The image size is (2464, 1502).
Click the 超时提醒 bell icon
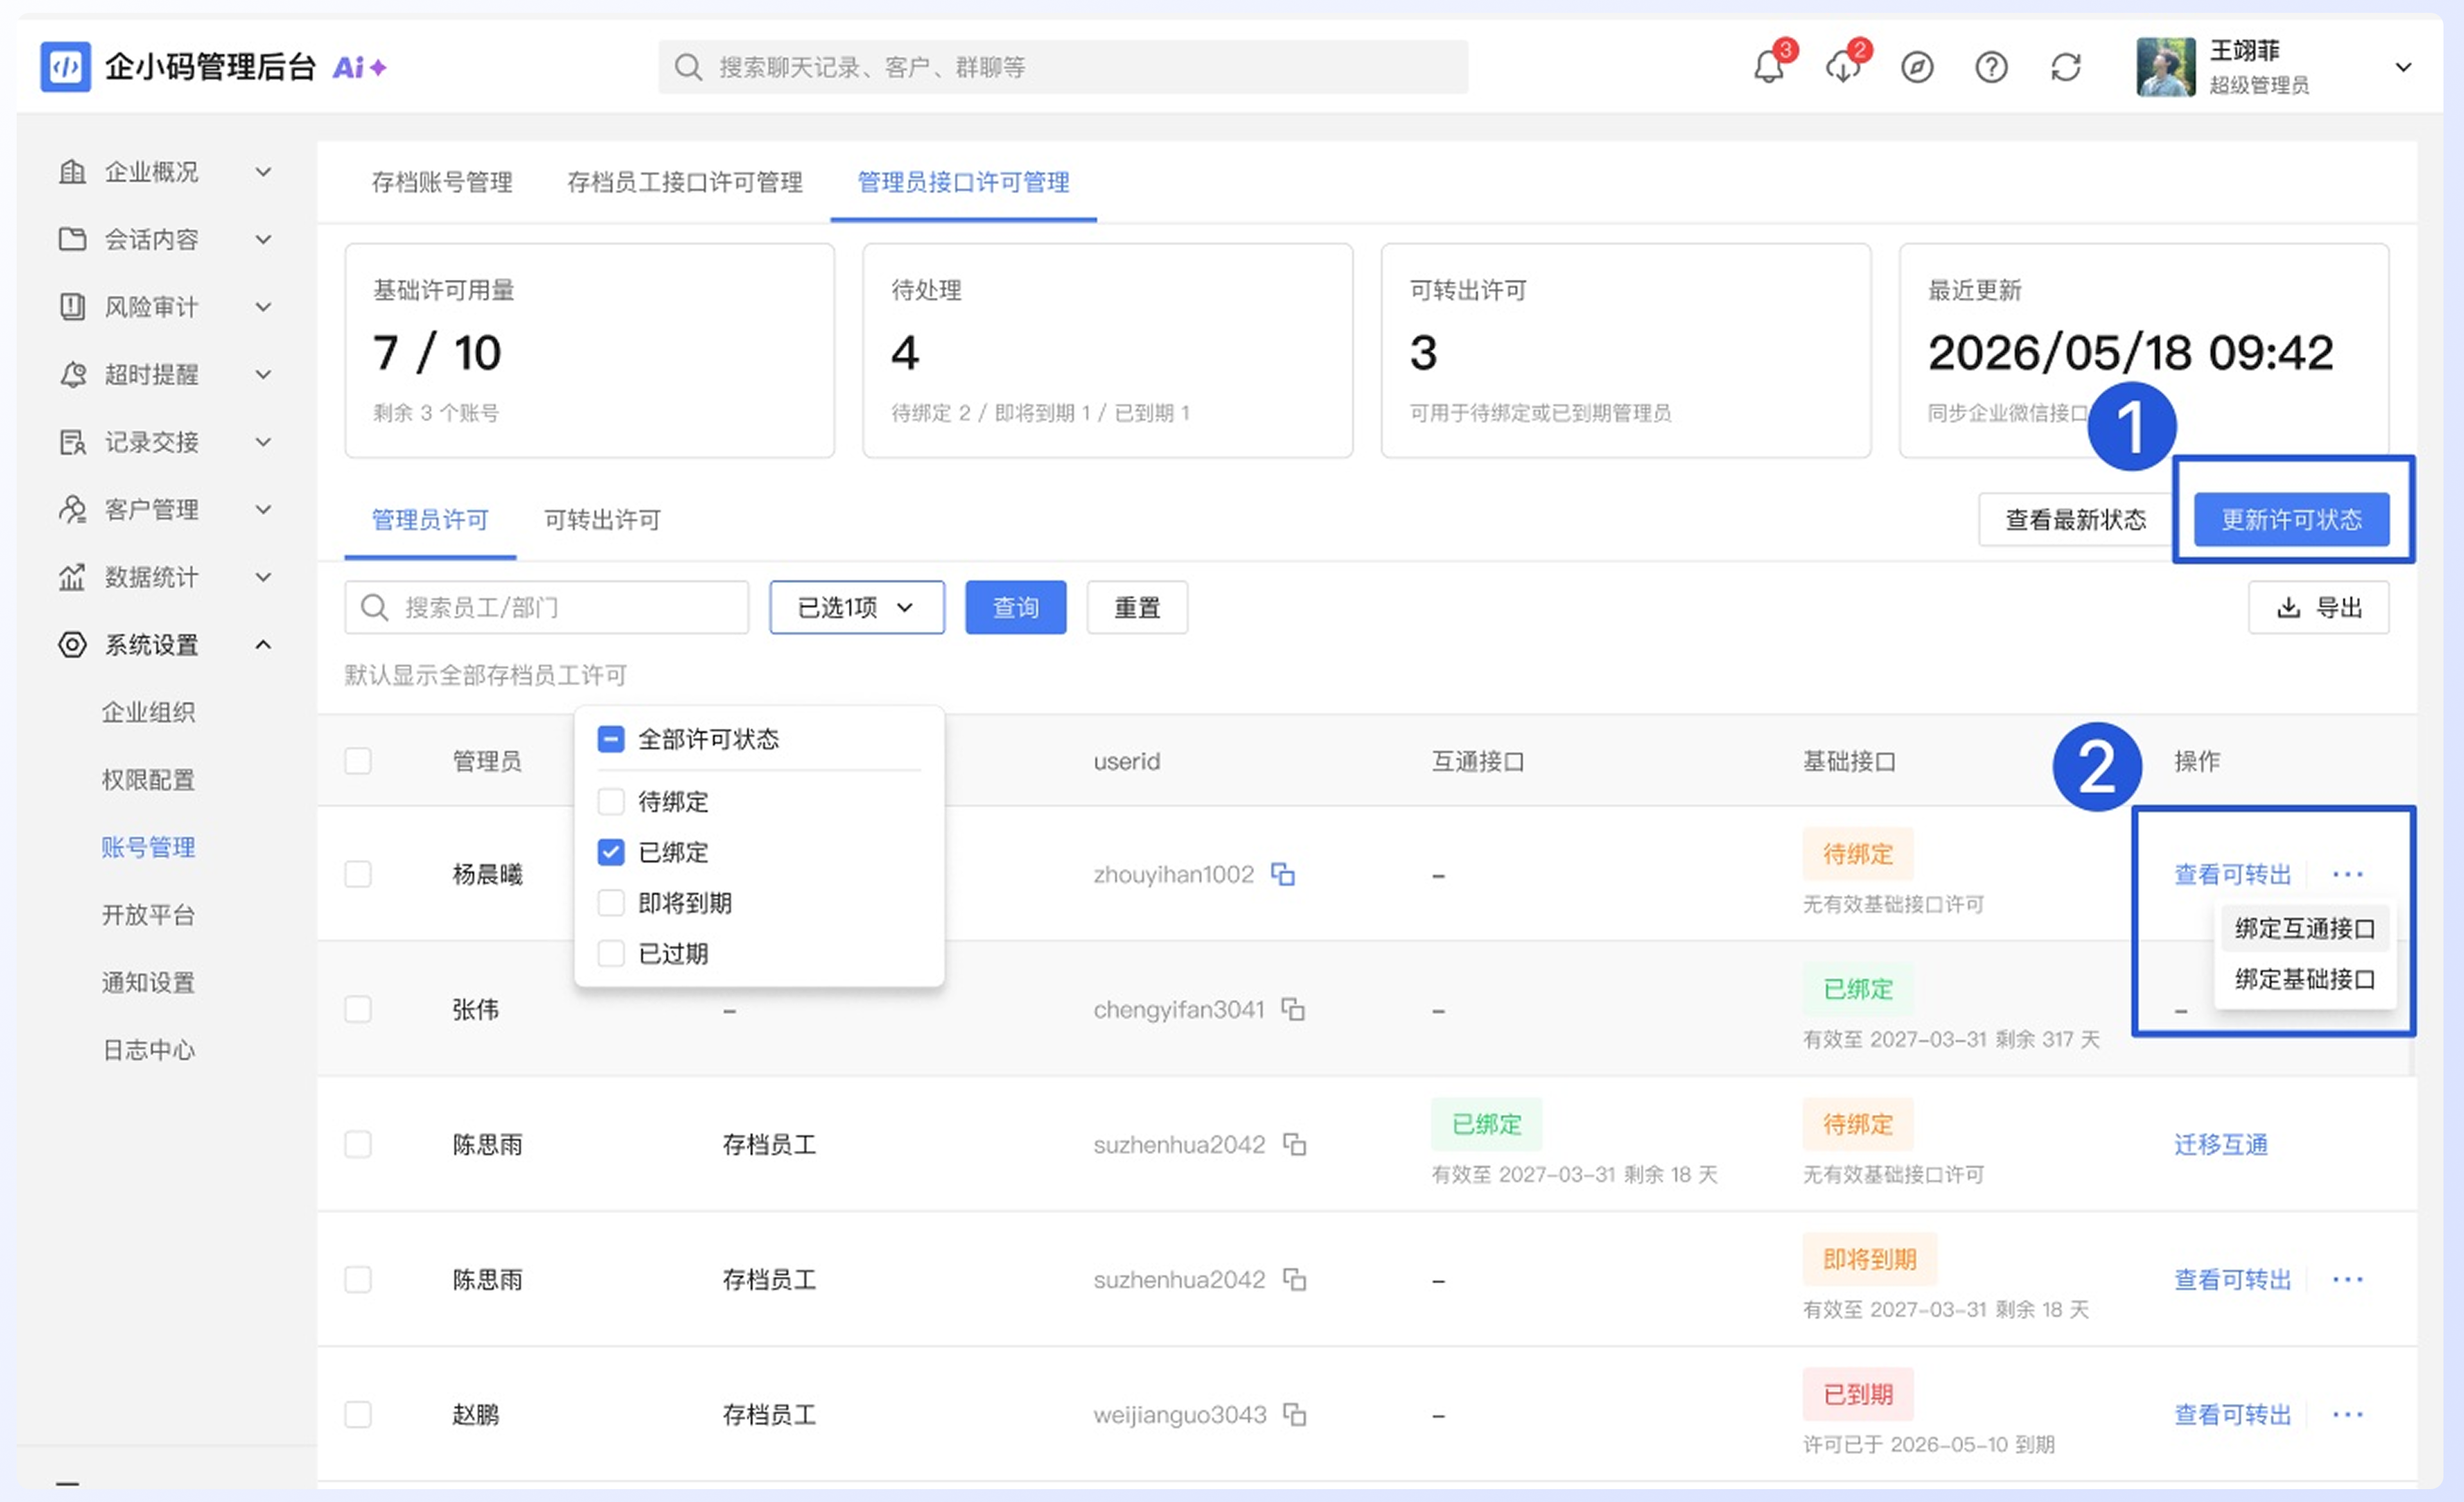(72, 374)
